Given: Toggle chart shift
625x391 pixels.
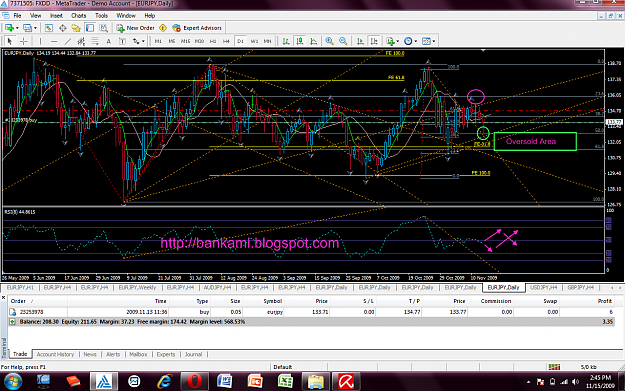Looking at the screenshot, I should (374, 41).
